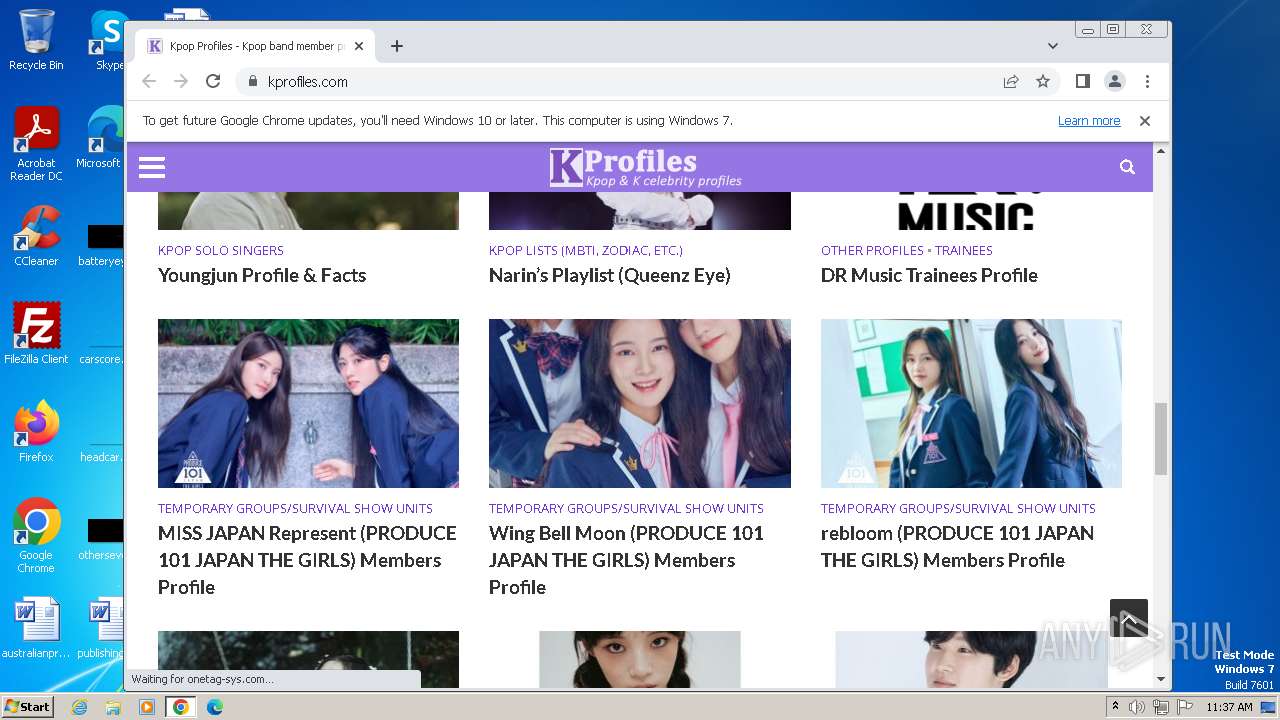Image resolution: width=1280 pixels, height=720 pixels.
Task: Click Learn more link in update bar
Action: point(1089,121)
